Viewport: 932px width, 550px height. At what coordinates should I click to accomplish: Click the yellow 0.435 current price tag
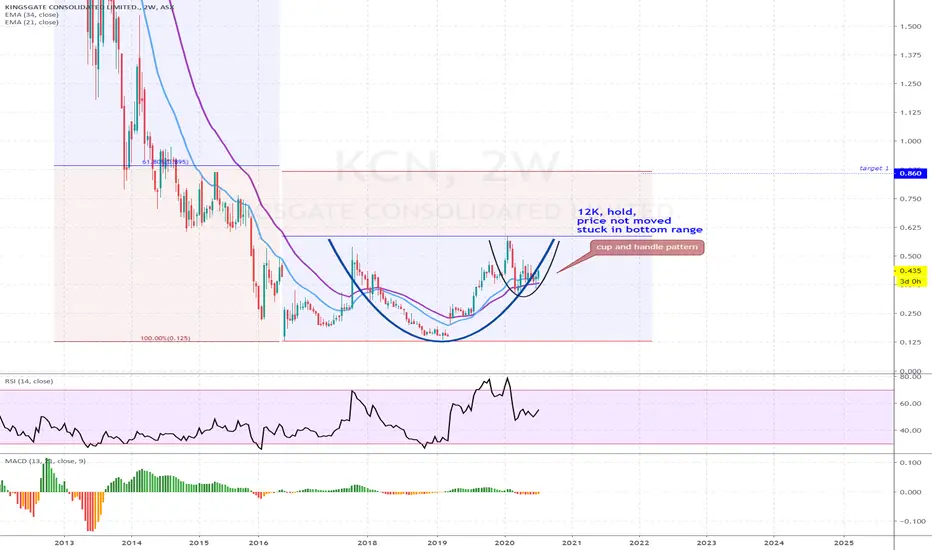(x=910, y=271)
